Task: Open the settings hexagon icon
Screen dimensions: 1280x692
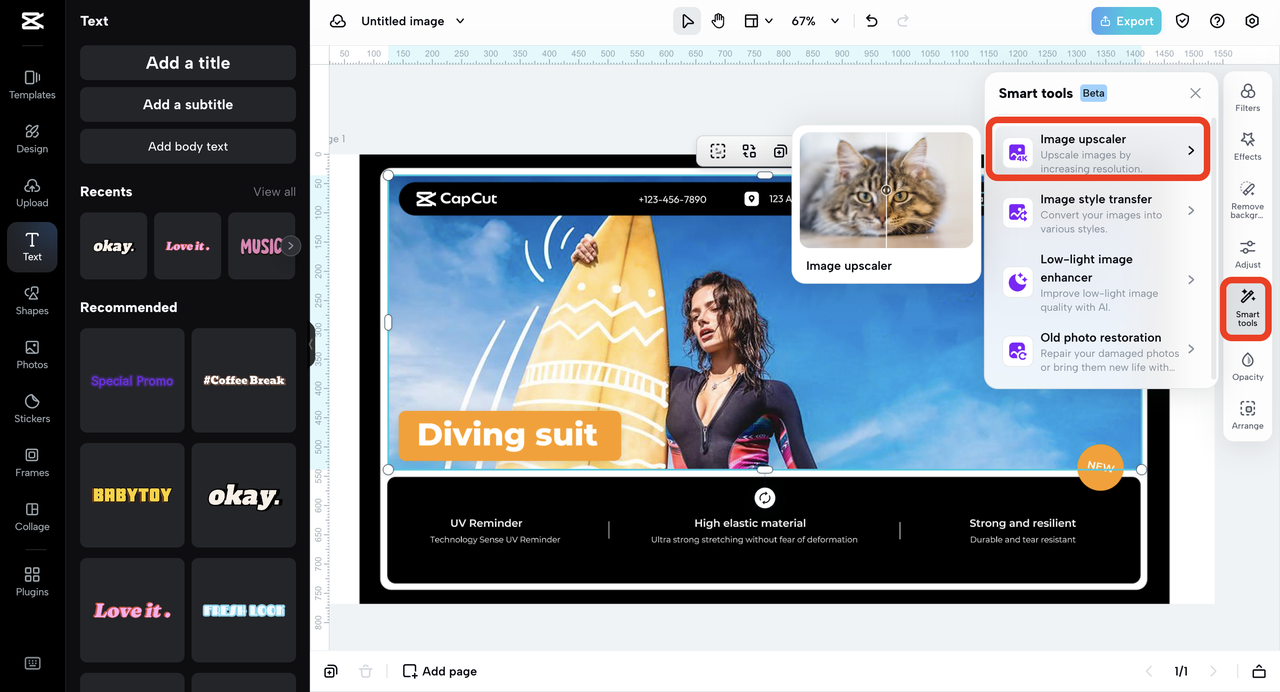Action: coord(1252,21)
